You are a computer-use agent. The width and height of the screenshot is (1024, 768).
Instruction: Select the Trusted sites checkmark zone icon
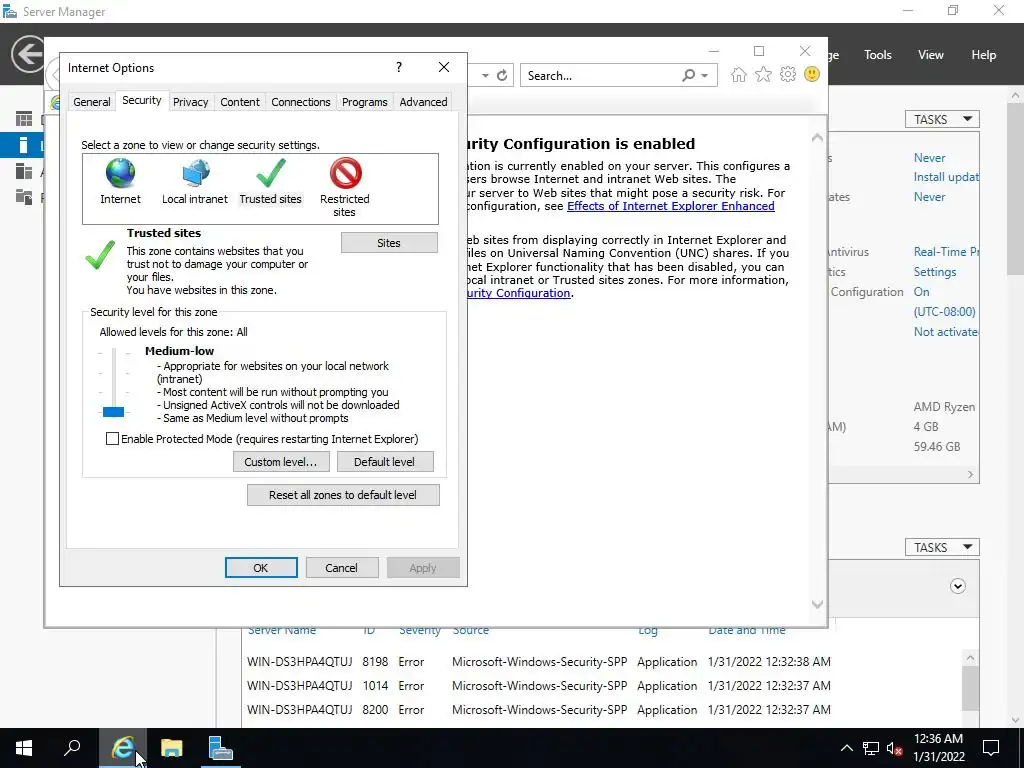coord(270,174)
